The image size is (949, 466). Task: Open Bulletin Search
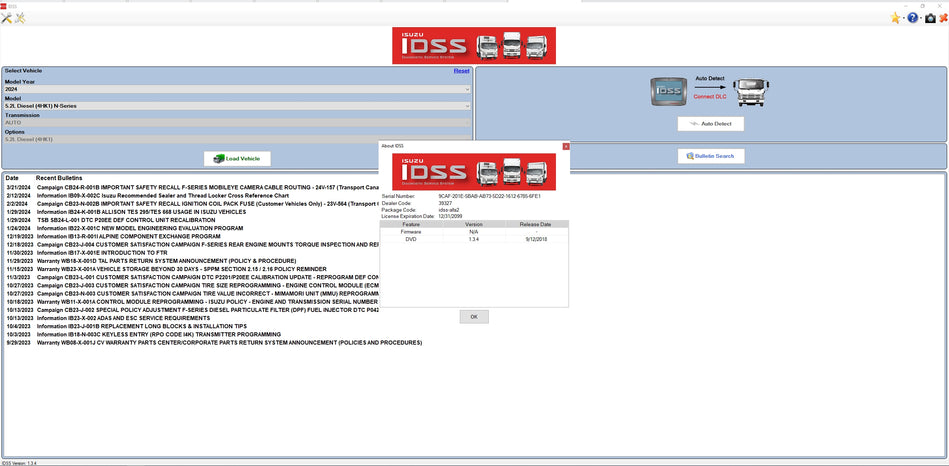tap(711, 156)
